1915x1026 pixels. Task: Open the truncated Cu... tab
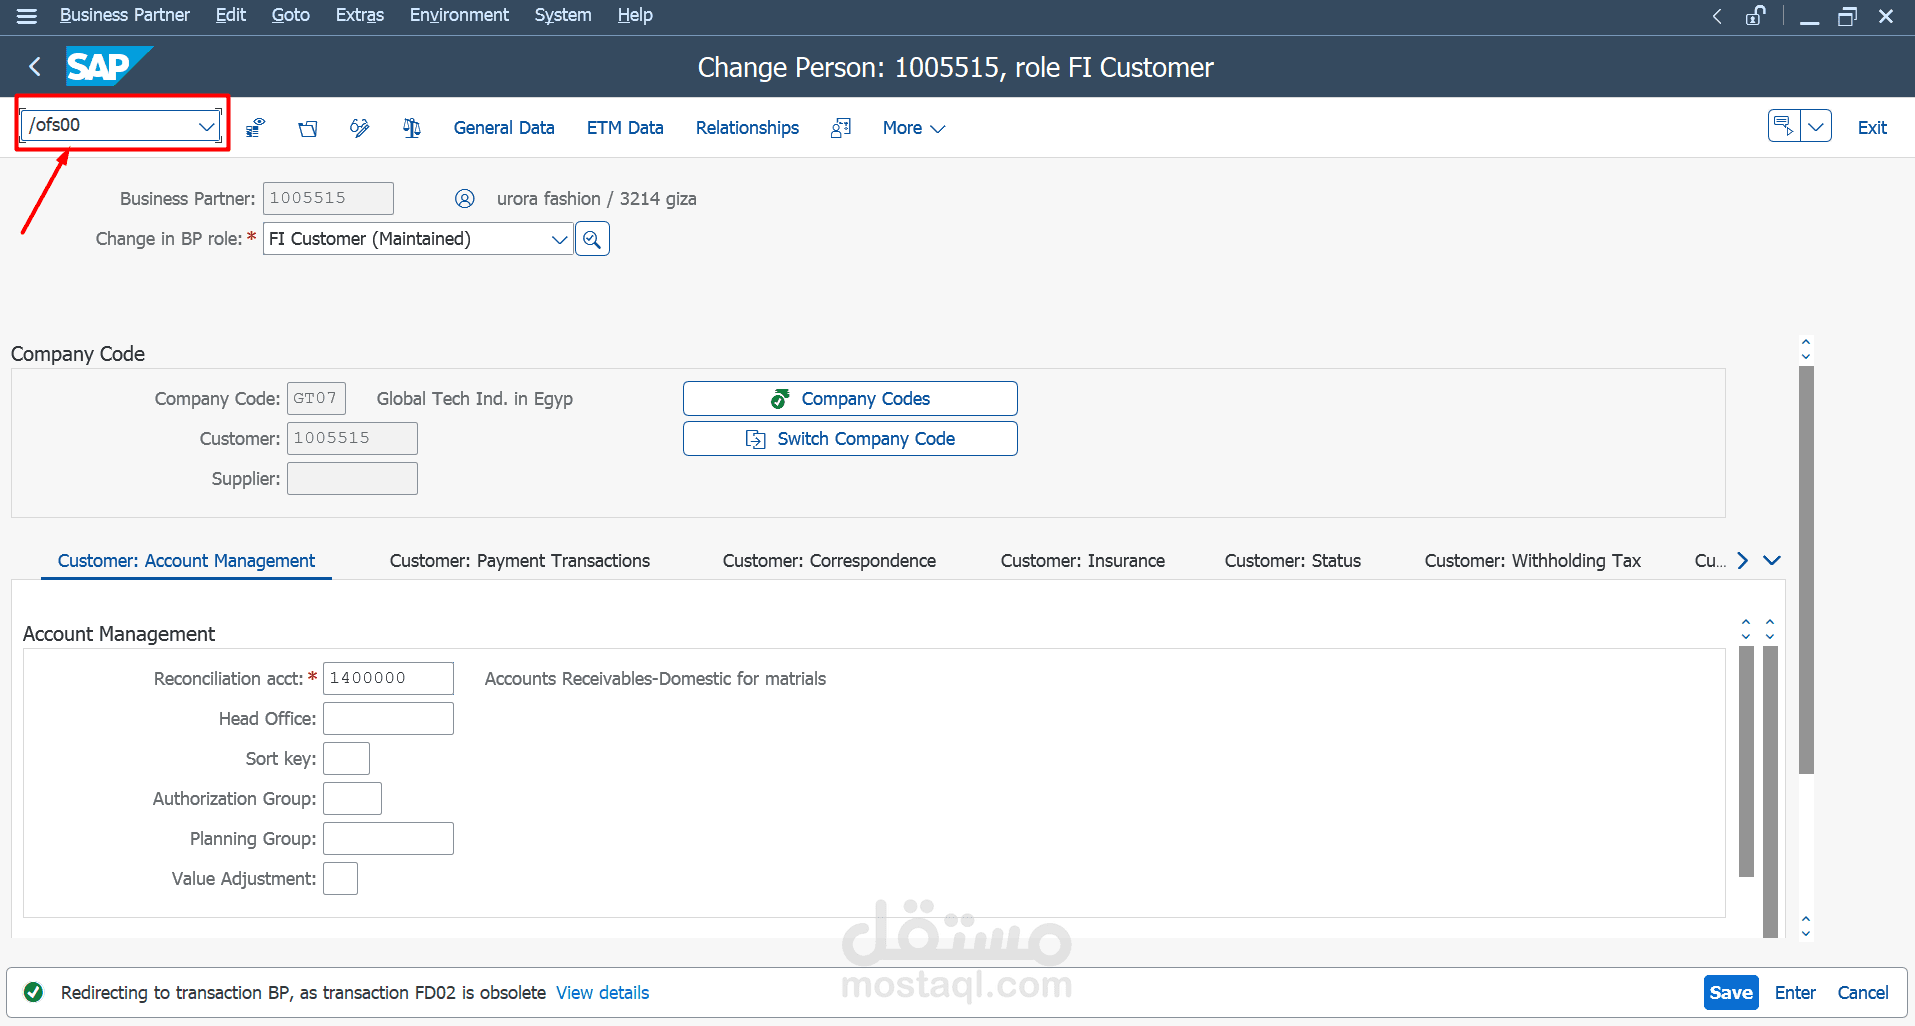pos(1710,561)
